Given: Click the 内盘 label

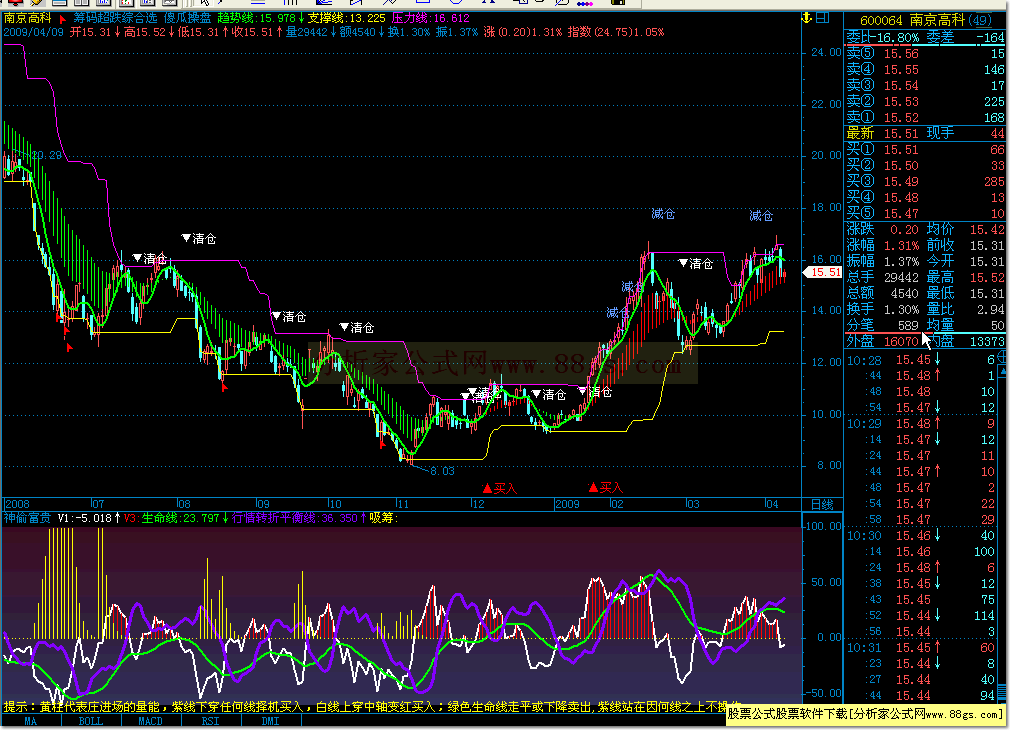Looking at the screenshot, I should 941,341.
